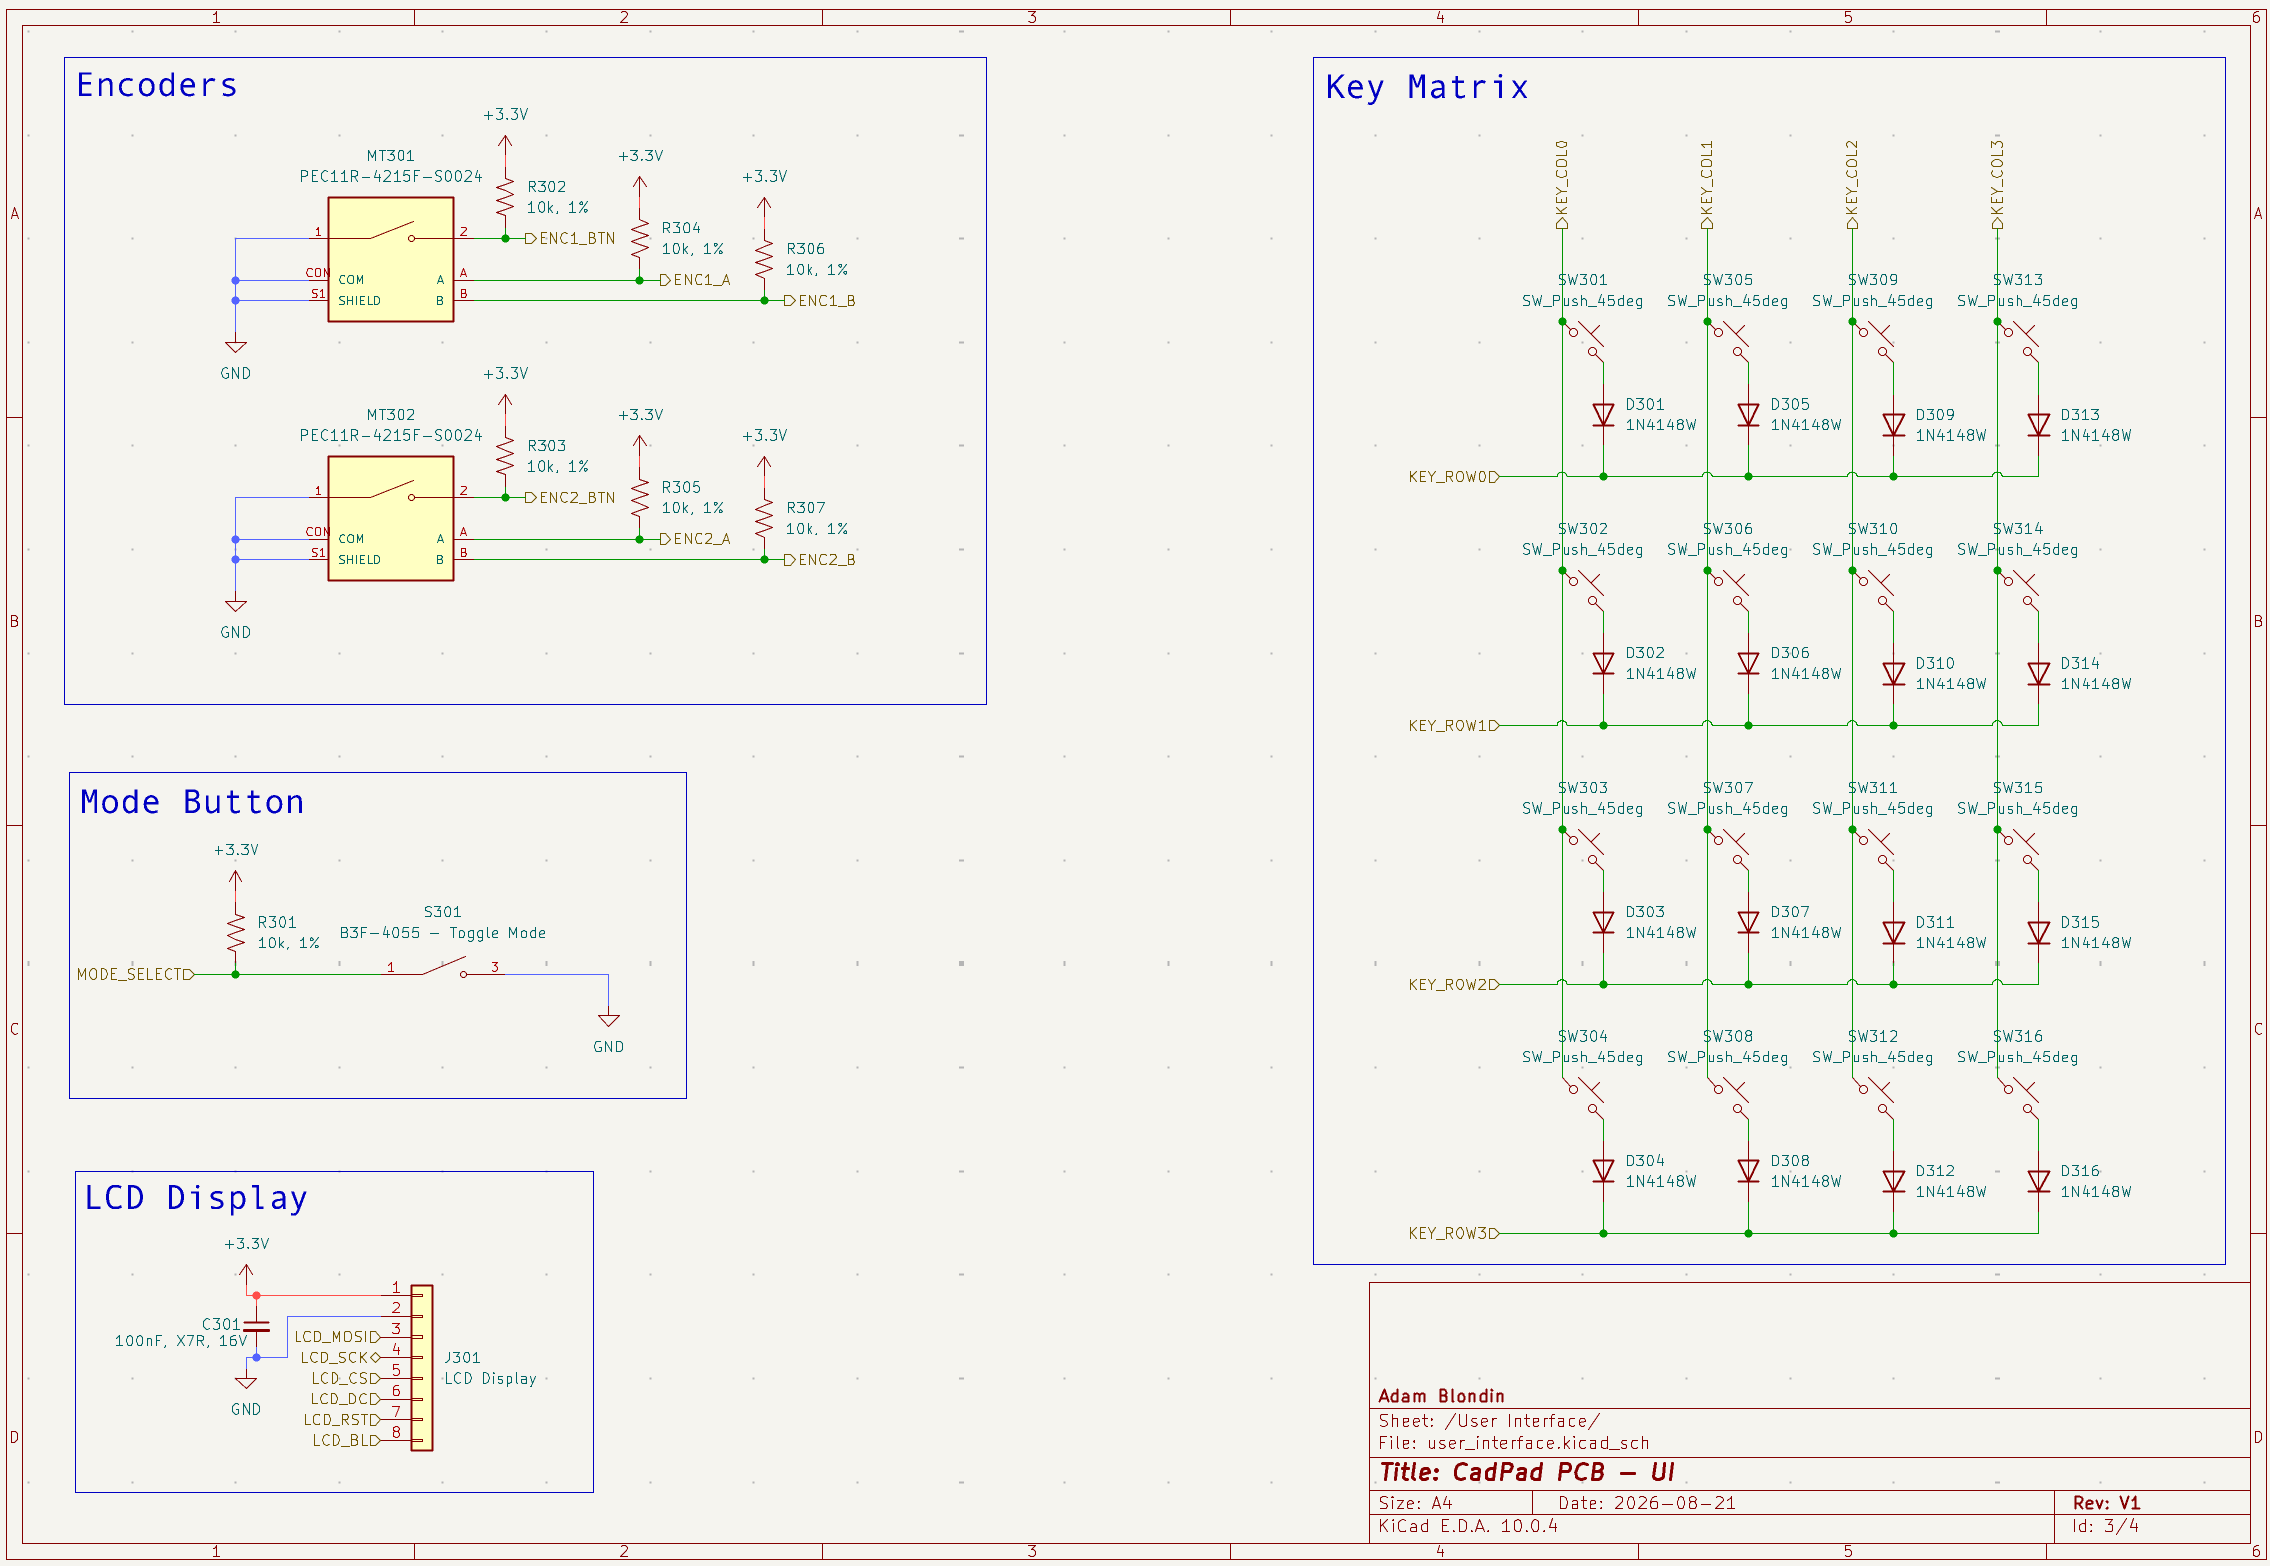This screenshot has height=1566, width=2270.
Task: Click the ENC1_A hierarchical label
Action: [x=695, y=280]
